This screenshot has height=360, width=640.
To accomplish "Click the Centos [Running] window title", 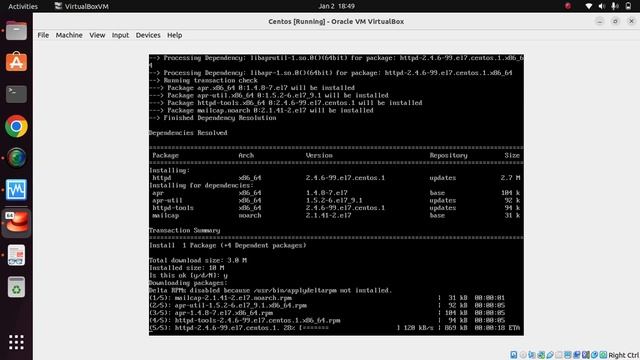I will (x=336, y=22).
